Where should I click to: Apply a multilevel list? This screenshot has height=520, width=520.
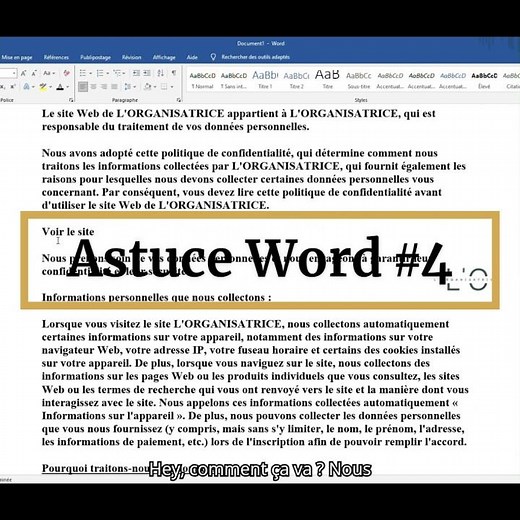click(x=117, y=73)
